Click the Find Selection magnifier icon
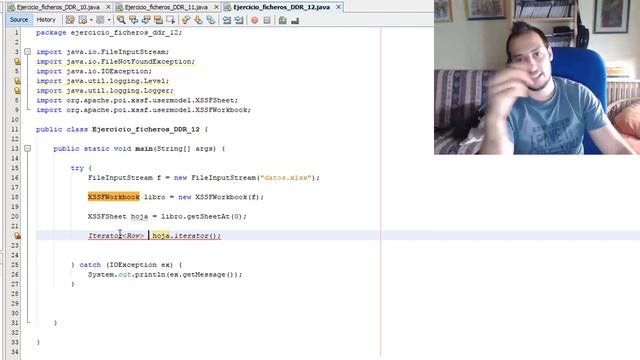 coord(121,20)
